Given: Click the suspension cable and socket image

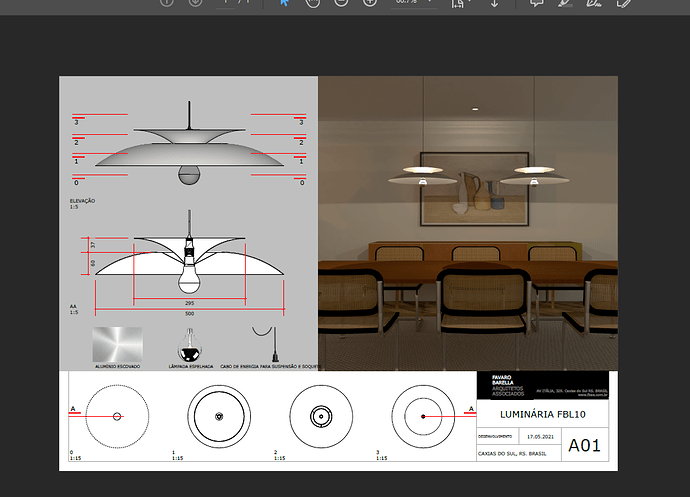Looking at the screenshot, I should (266, 344).
